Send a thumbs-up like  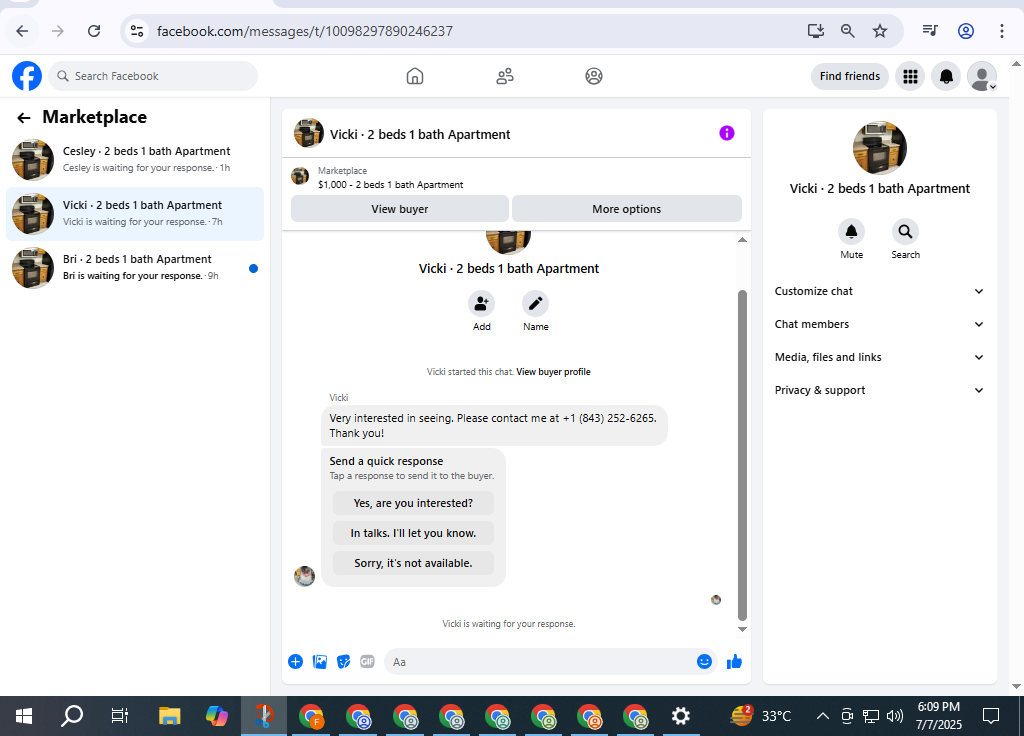click(x=734, y=662)
